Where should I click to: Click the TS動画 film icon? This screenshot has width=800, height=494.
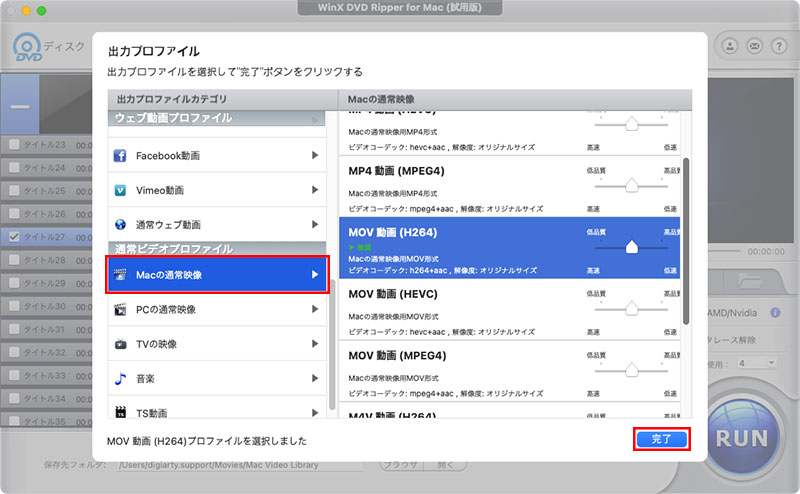tap(120, 412)
